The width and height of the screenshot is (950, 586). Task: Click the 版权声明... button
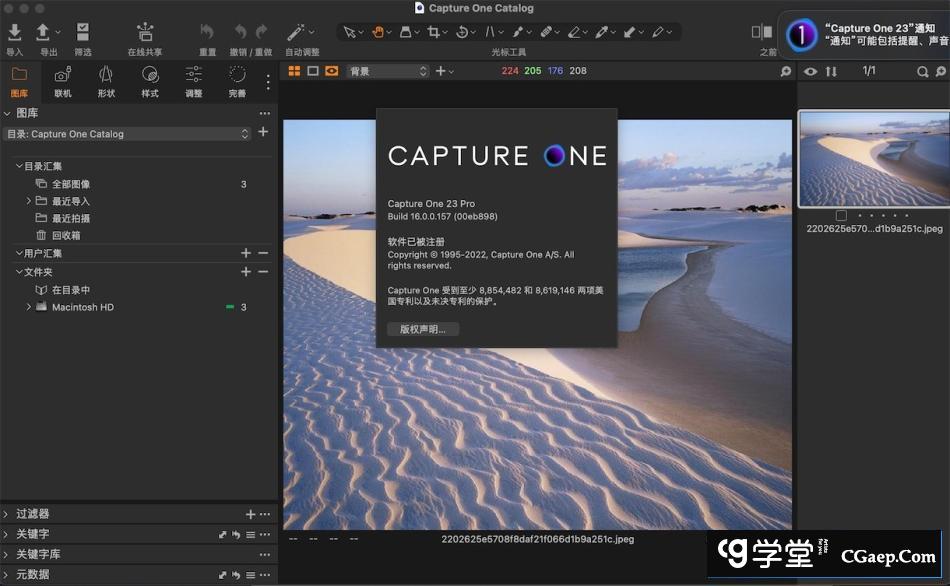pyautogui.click(x=423, y=329)
